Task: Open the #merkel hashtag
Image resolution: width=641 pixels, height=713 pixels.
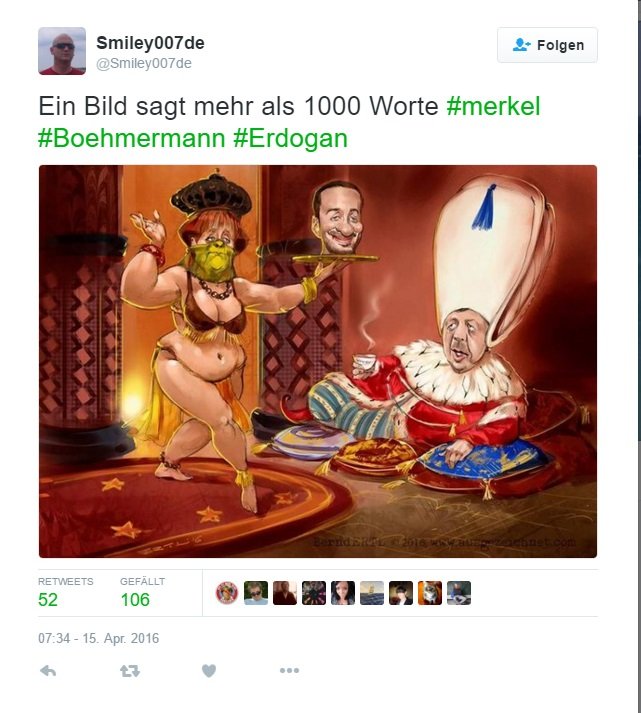Action: [x=493, y=106]
